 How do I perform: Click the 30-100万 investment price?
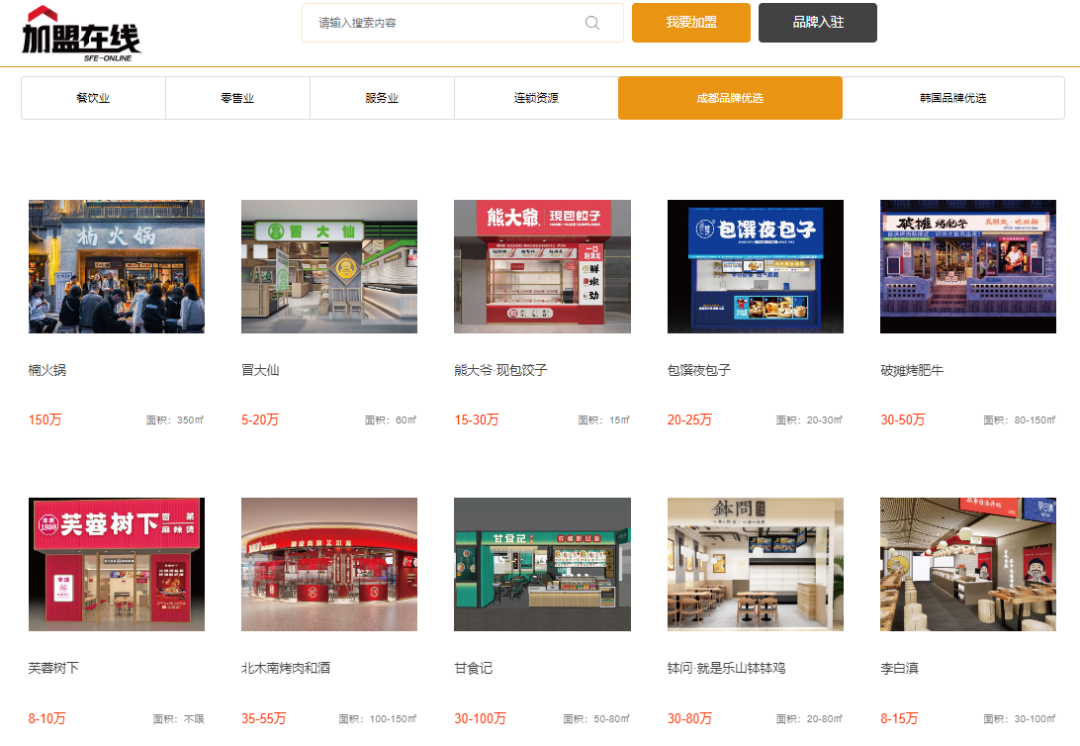479,718
